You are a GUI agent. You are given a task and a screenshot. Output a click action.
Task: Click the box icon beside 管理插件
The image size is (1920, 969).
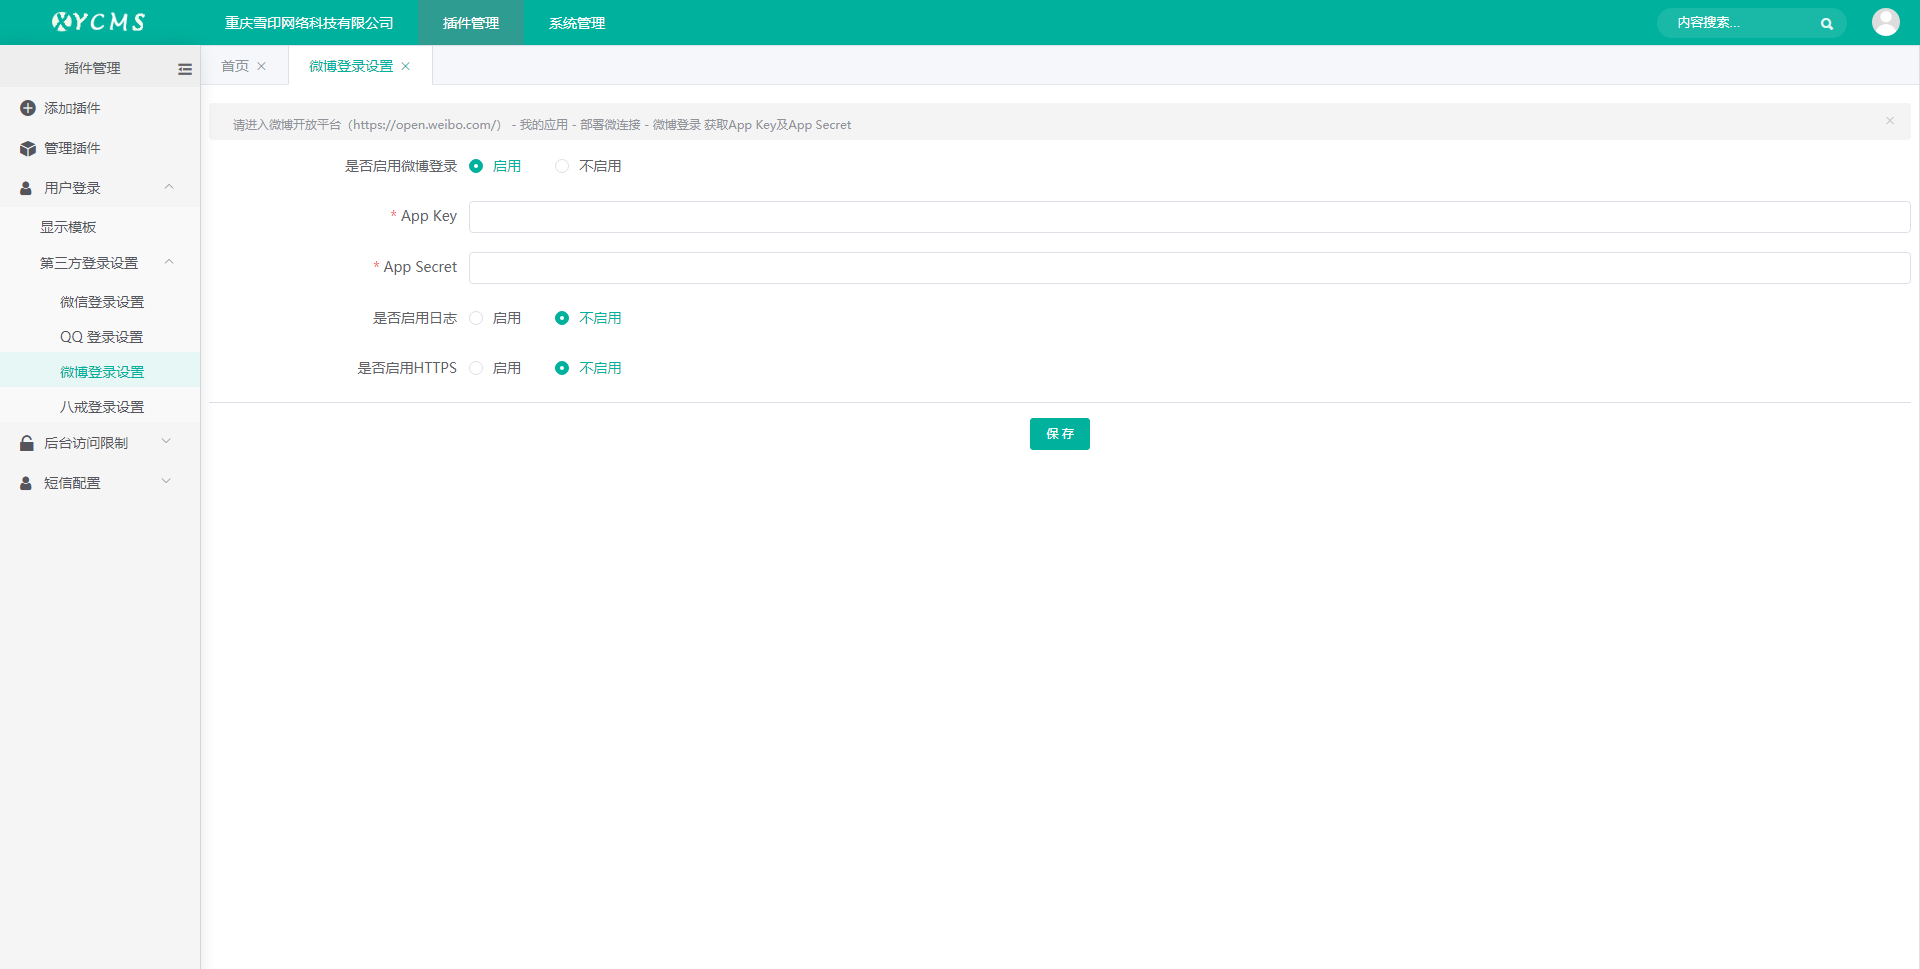pyautogui.click(x=28, y=148)
